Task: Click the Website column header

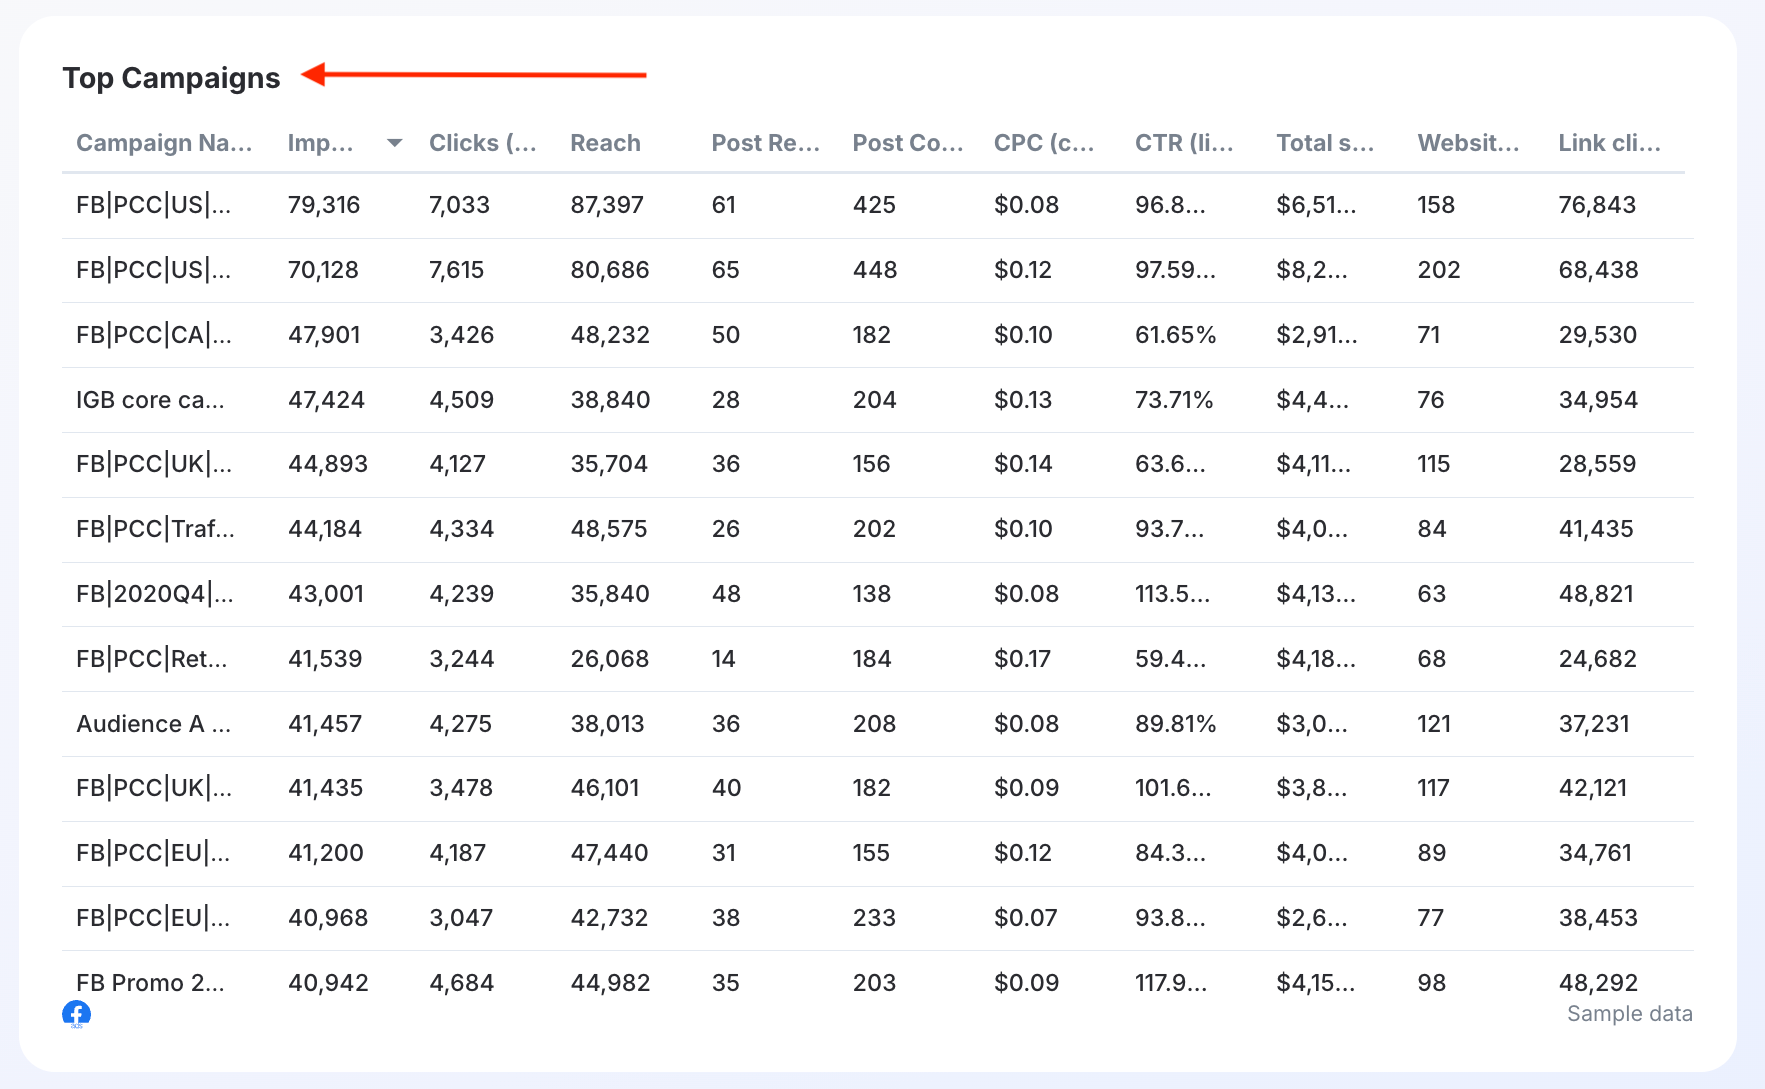Action: coord(1467,143)
